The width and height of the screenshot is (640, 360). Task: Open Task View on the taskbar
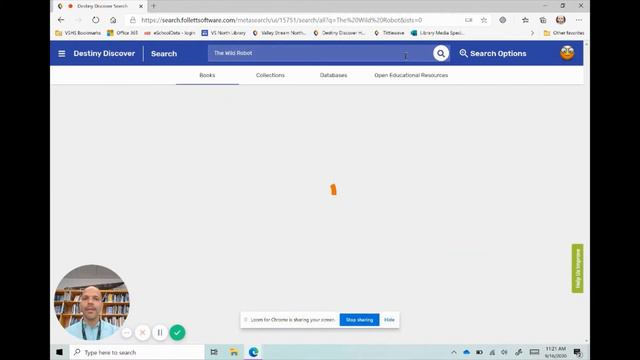click(x=214, y=352)
